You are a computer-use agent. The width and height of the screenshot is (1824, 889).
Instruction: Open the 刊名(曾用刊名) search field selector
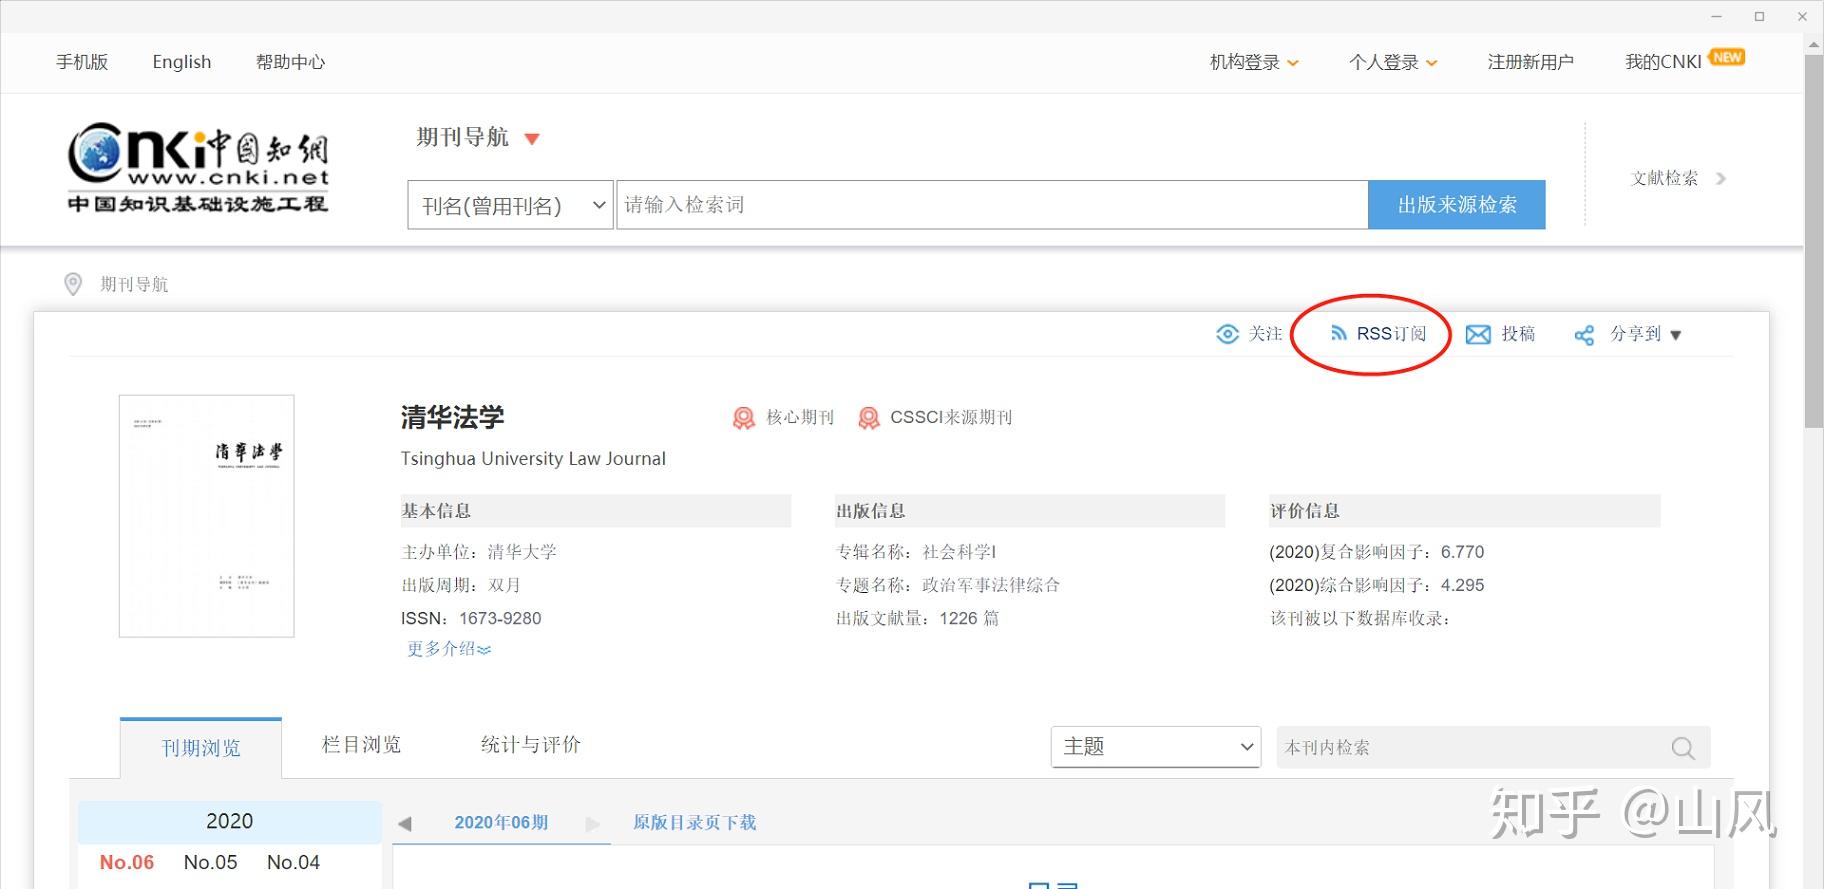coord(510,205)
